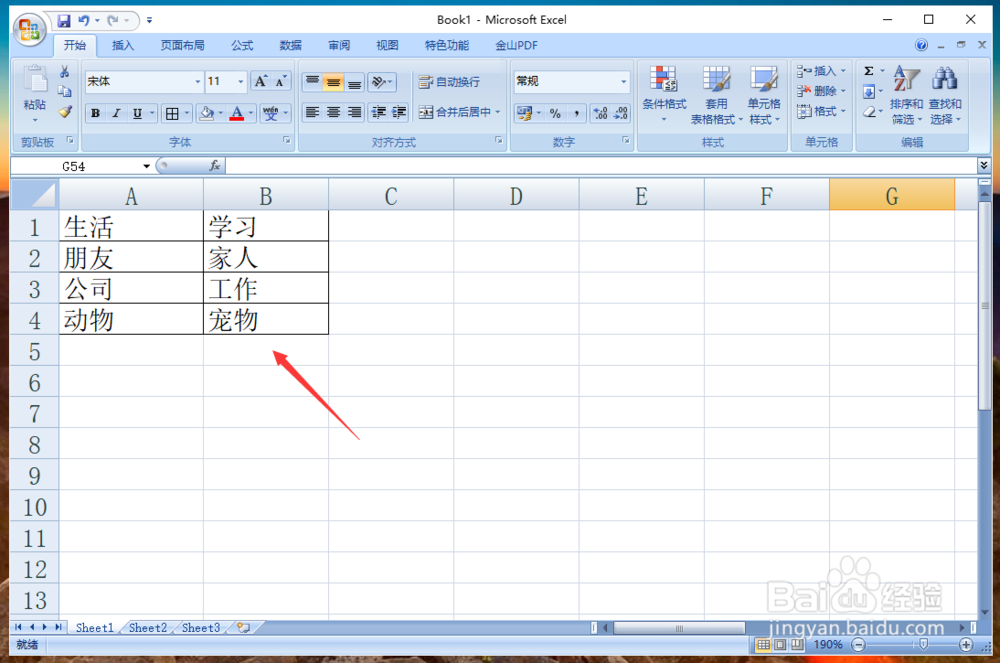
Task: Apply percent style
Action: (x=555, y=113)
